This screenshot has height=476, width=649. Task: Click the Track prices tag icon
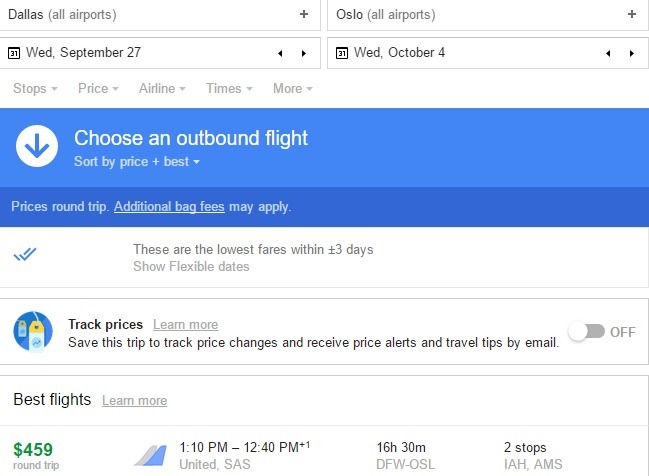point(33,332)
